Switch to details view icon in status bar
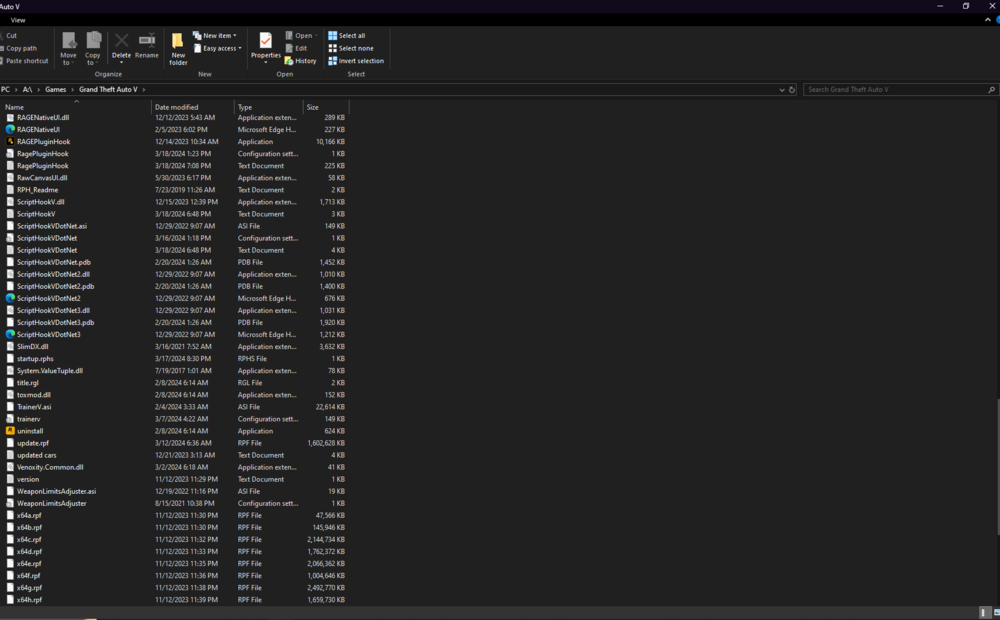 coord(985,612)
